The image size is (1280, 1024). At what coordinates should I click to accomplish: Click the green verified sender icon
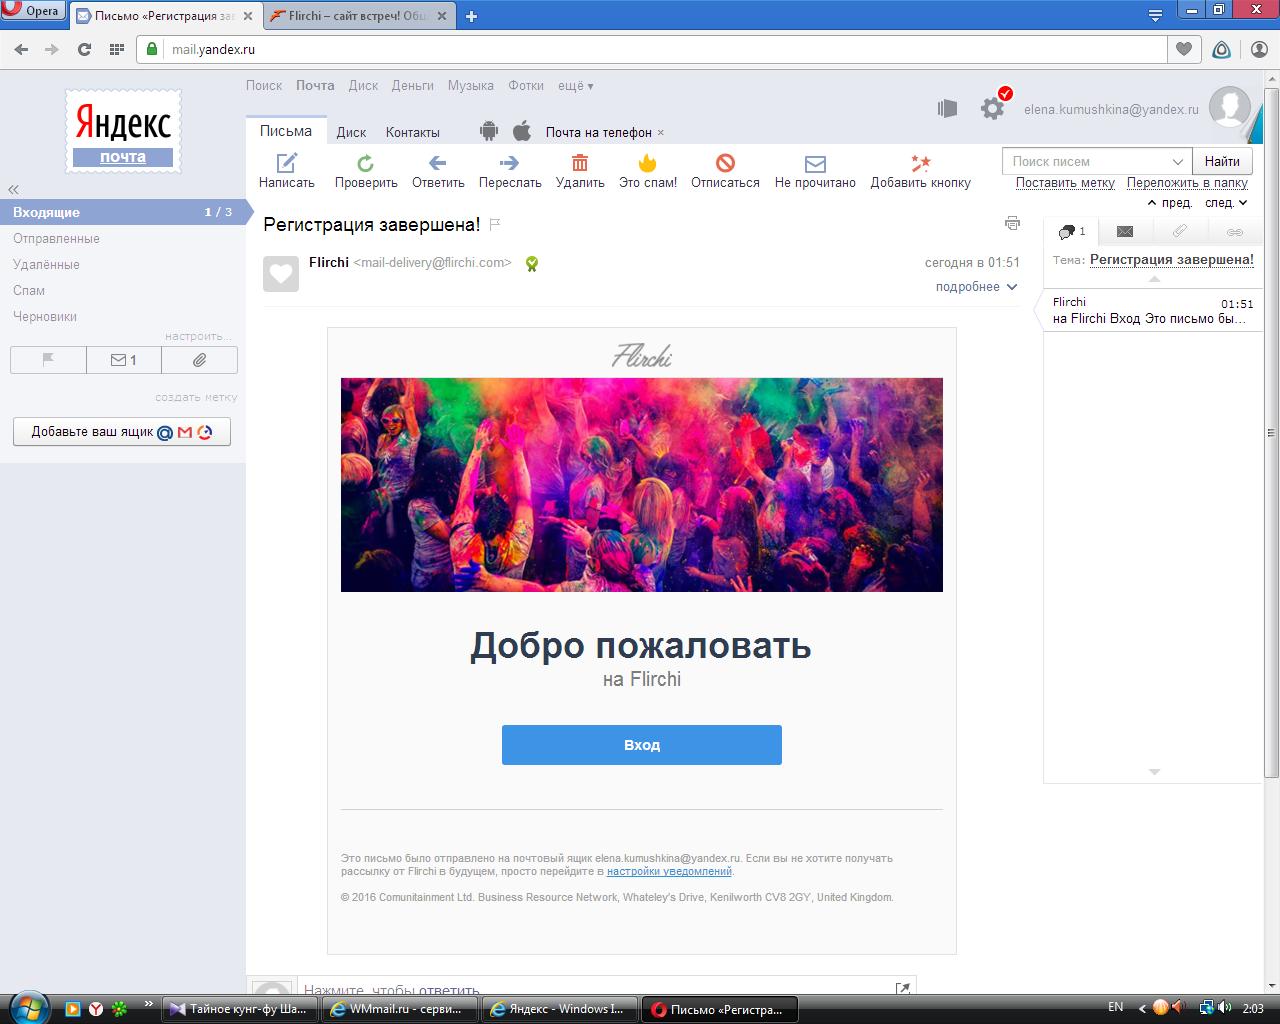(x=532, y=264)
